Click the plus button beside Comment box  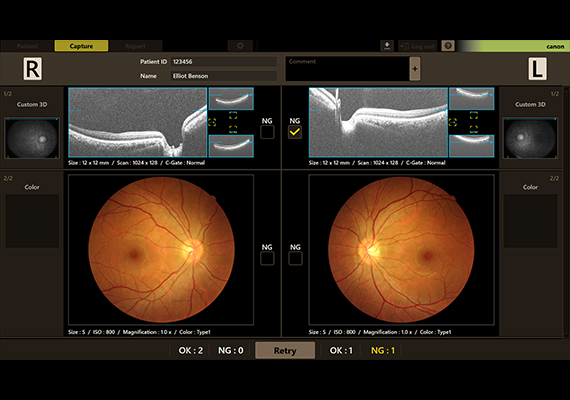click(415, 69)
